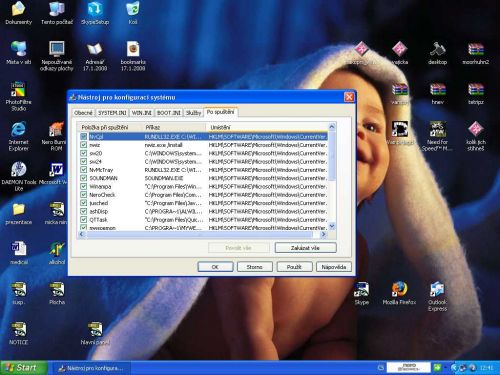Select the 'SOUNDMAN.EXE' command cell

[x=164, y=178]
